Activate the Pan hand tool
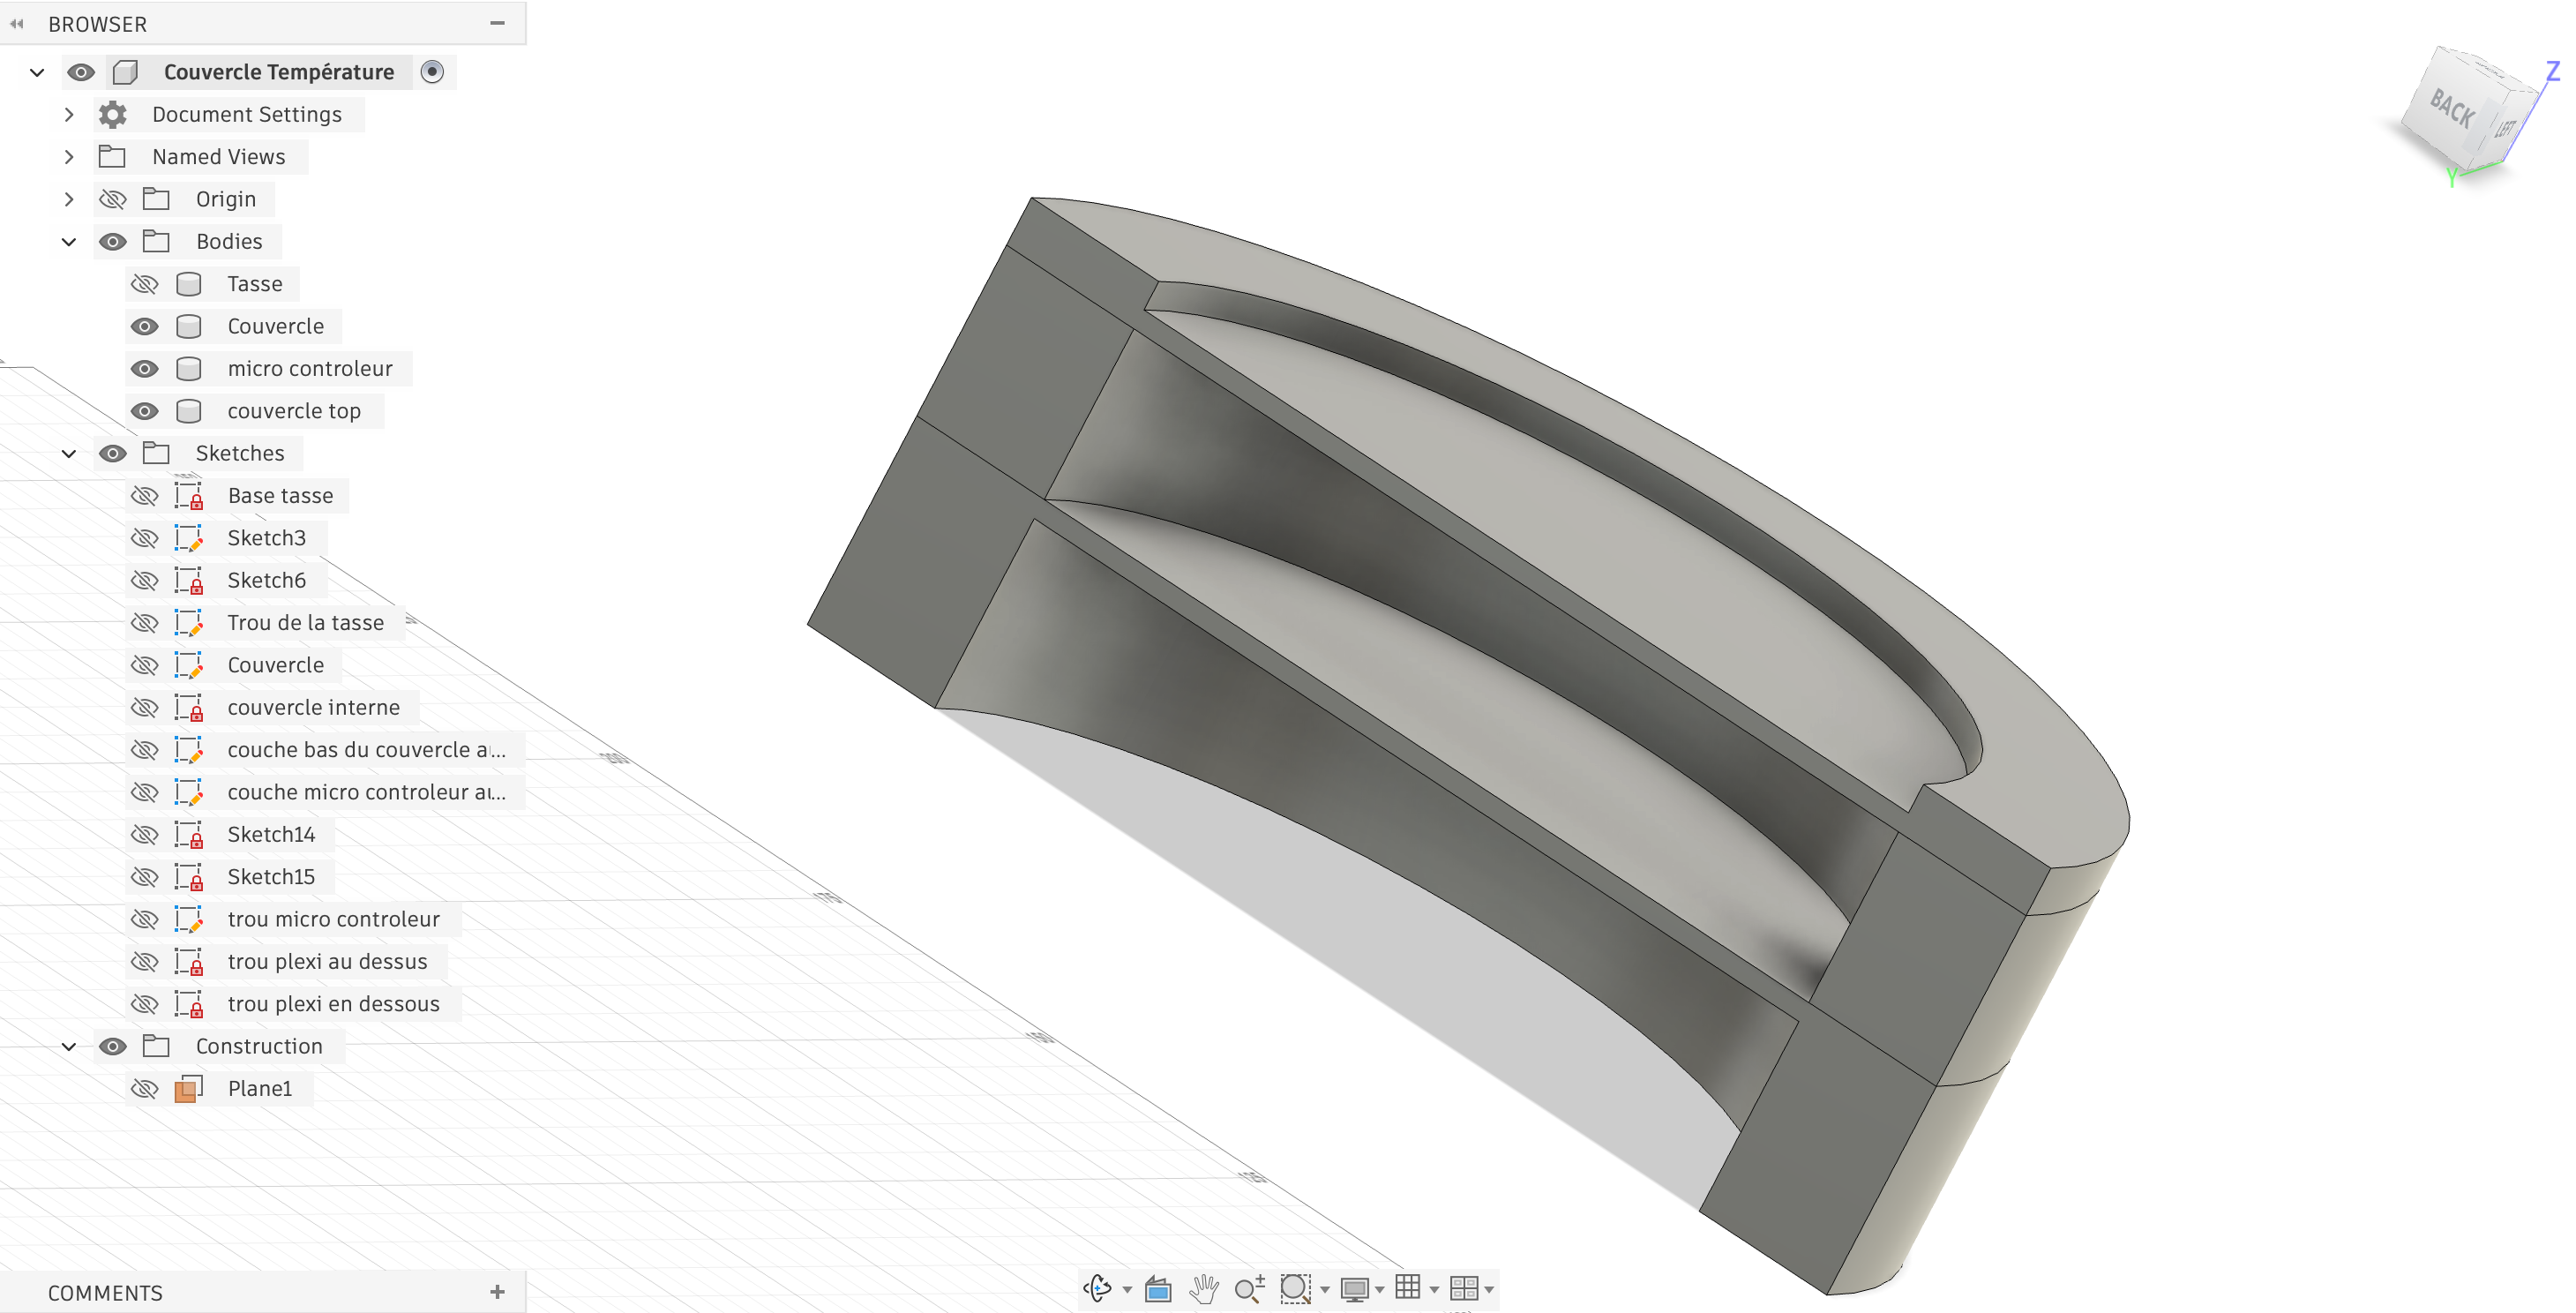Image resolution: width=2576 pixels, height=1313 pixels. 1204,1289
